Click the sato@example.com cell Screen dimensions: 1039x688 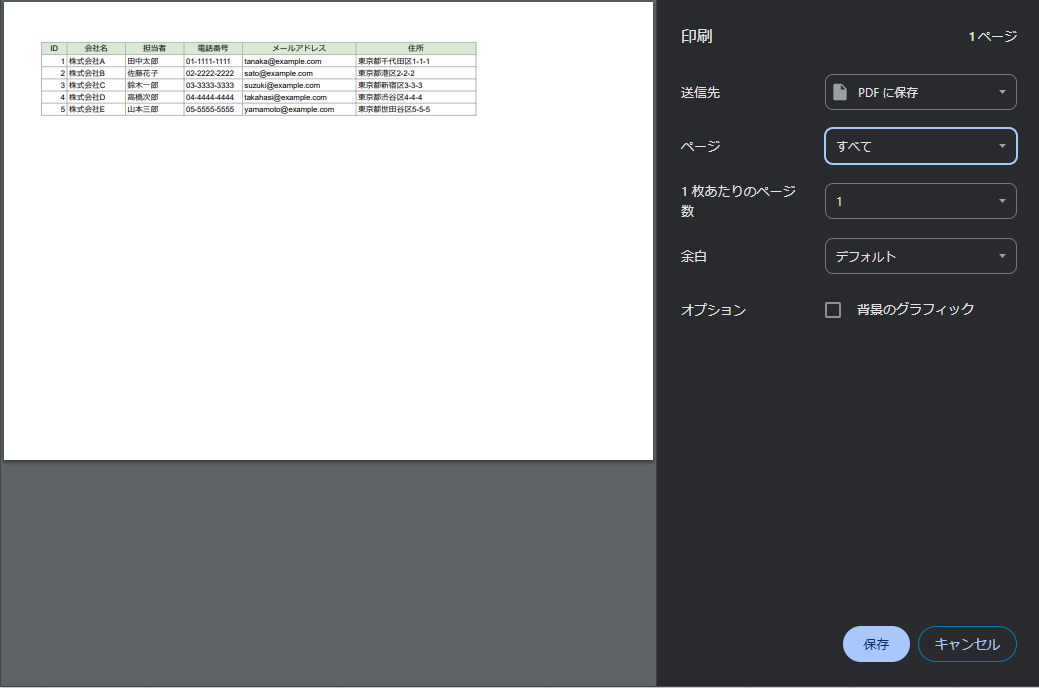tap(299, 73)
